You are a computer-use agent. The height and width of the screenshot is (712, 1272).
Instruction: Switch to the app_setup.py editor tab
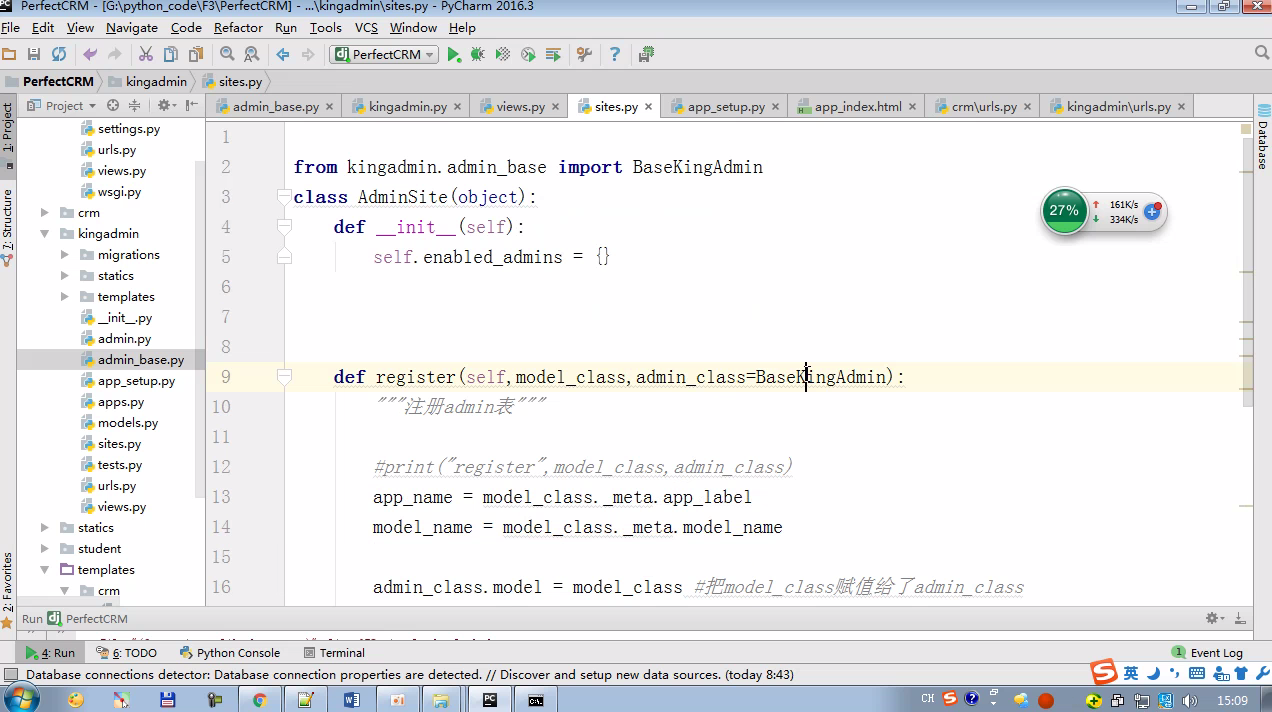coord(725,106)
